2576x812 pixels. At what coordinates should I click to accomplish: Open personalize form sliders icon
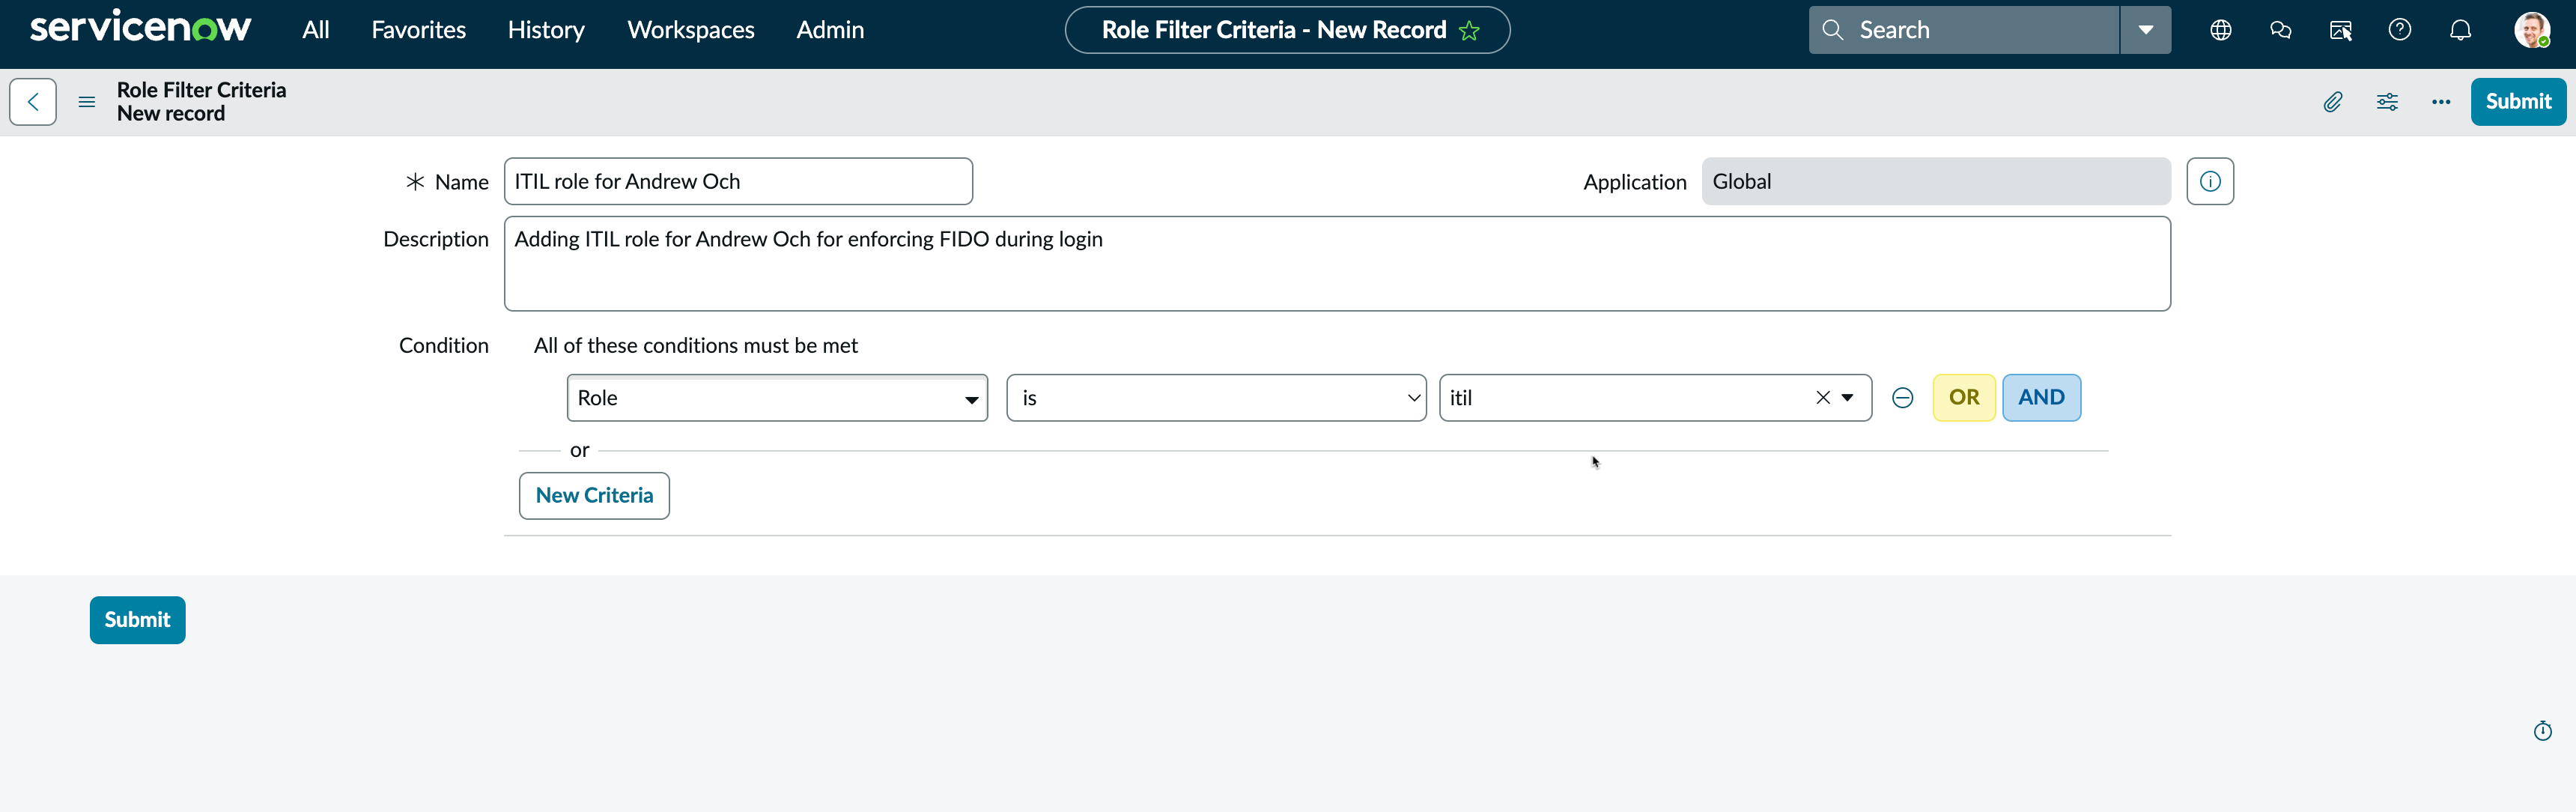point(2387,102)
